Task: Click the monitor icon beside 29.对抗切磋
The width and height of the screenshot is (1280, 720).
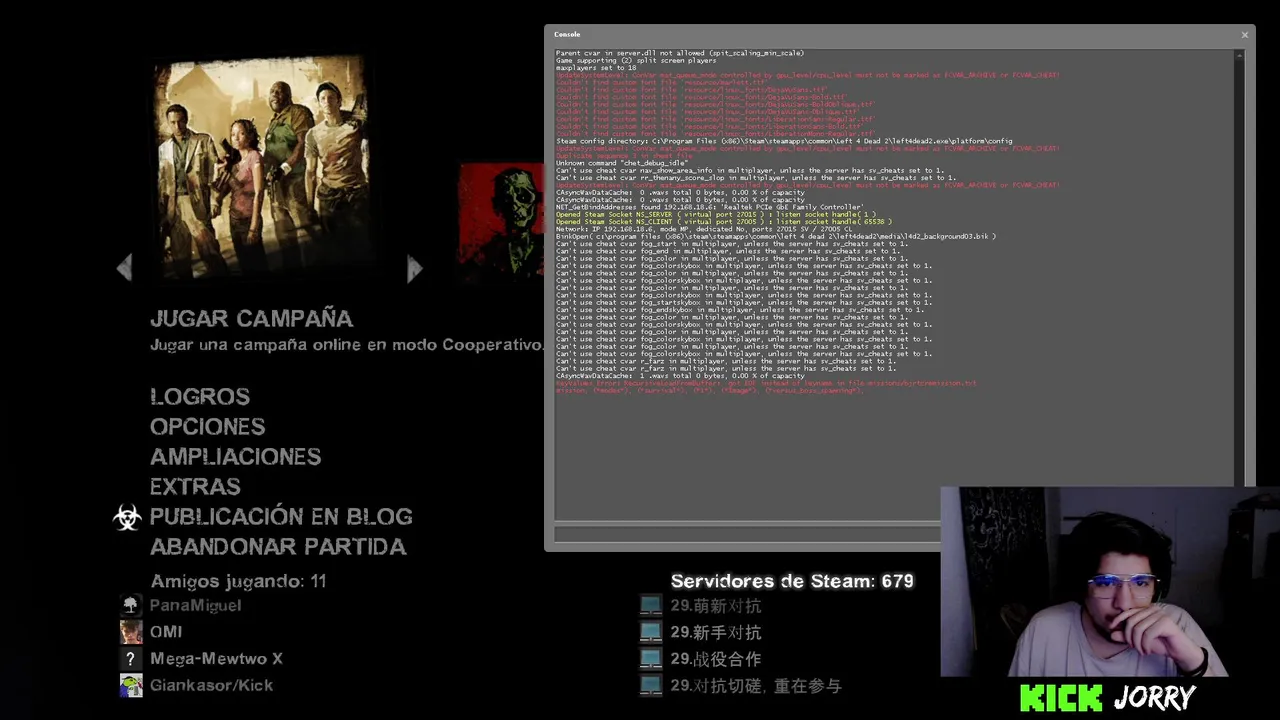Action: click(x=651, y=686)
